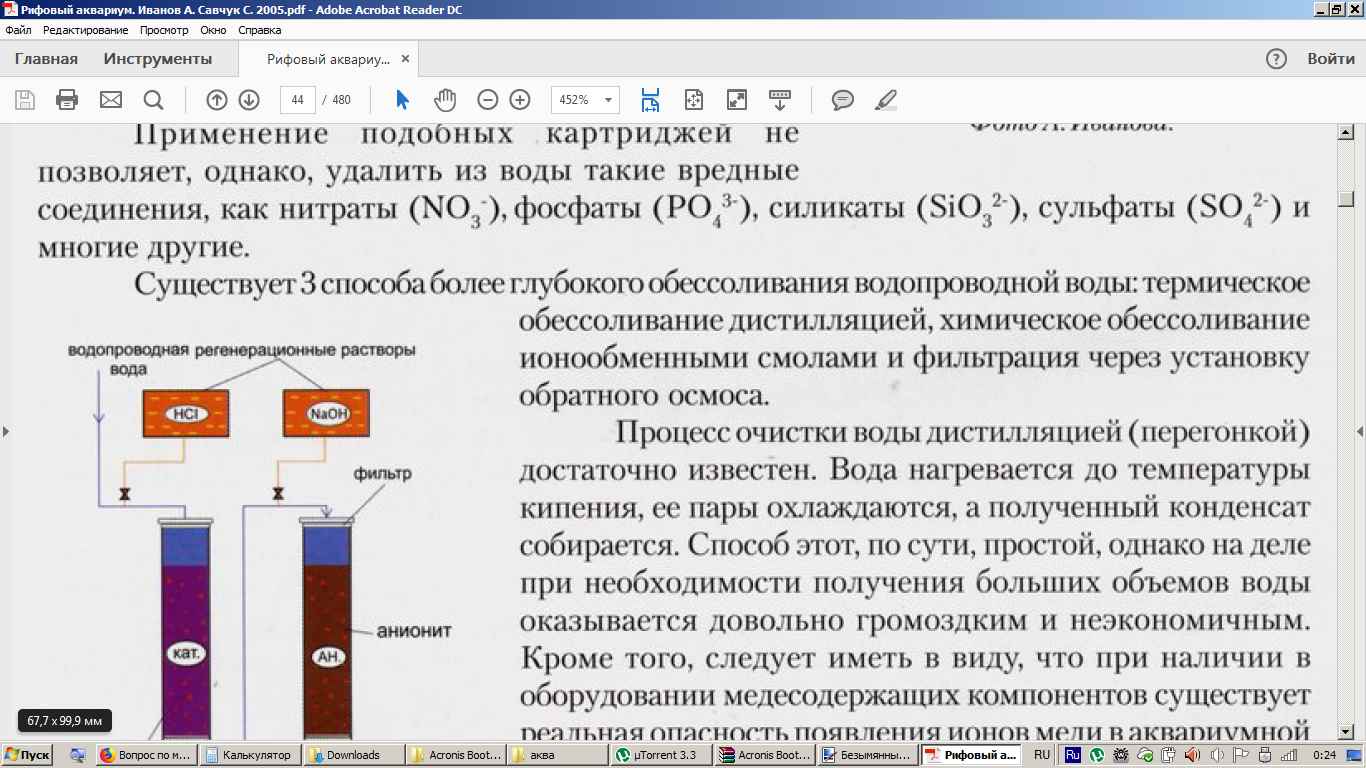Expand the right tools pane

pos(1359,431)
